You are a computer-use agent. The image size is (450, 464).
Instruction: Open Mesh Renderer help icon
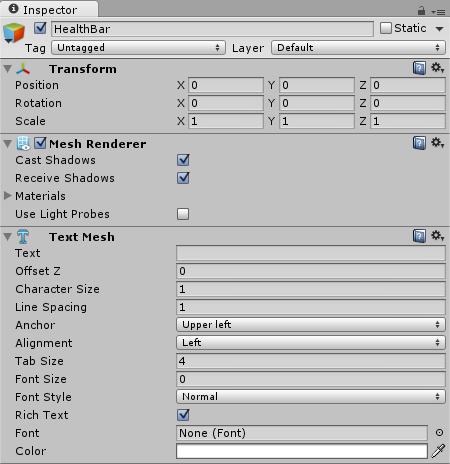coord(419,143)
